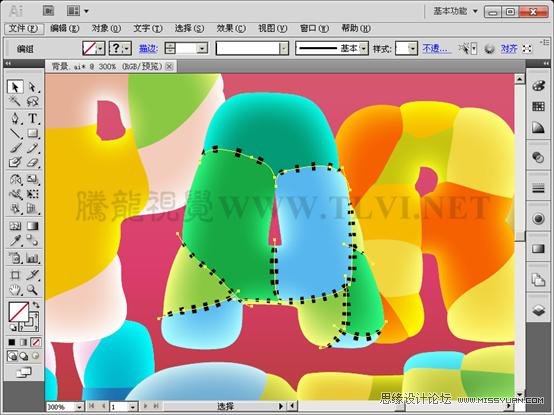Select the Type tool
The height and width of the screenshot is (415, 554).
32,118
